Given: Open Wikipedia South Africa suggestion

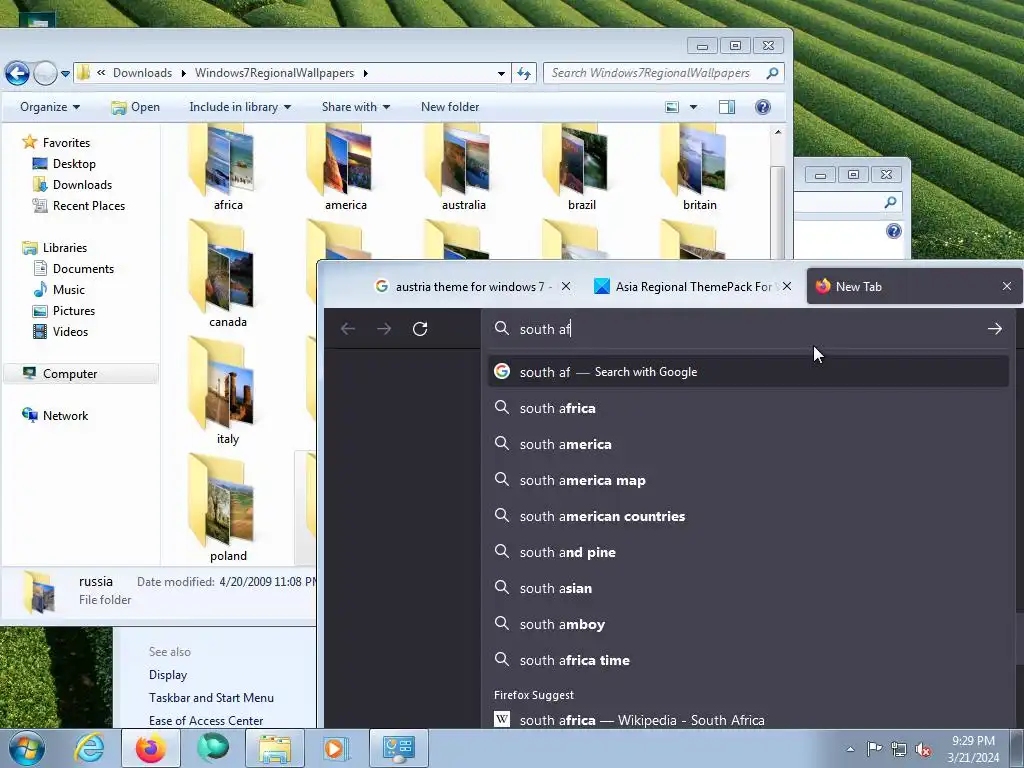Looking at the screenshot, I should [x=748, y=720].
